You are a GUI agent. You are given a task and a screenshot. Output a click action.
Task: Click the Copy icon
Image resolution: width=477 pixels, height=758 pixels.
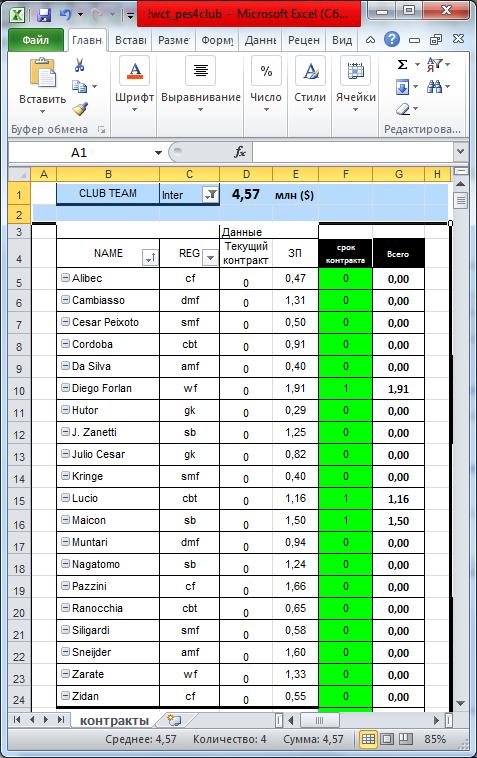point(79,86)
